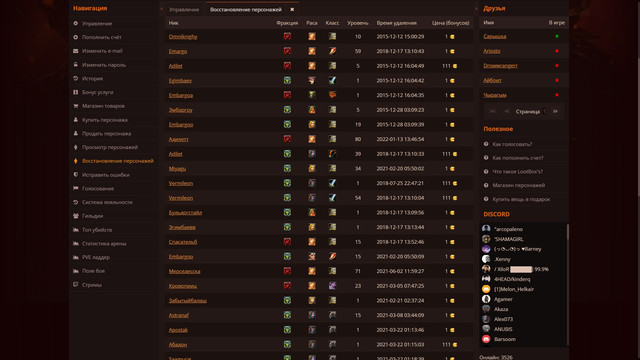Collapse navigation panel arrow beside tabs
Image resolution: width=640 pixels, height=360 pixels.
tap(162, 9)
